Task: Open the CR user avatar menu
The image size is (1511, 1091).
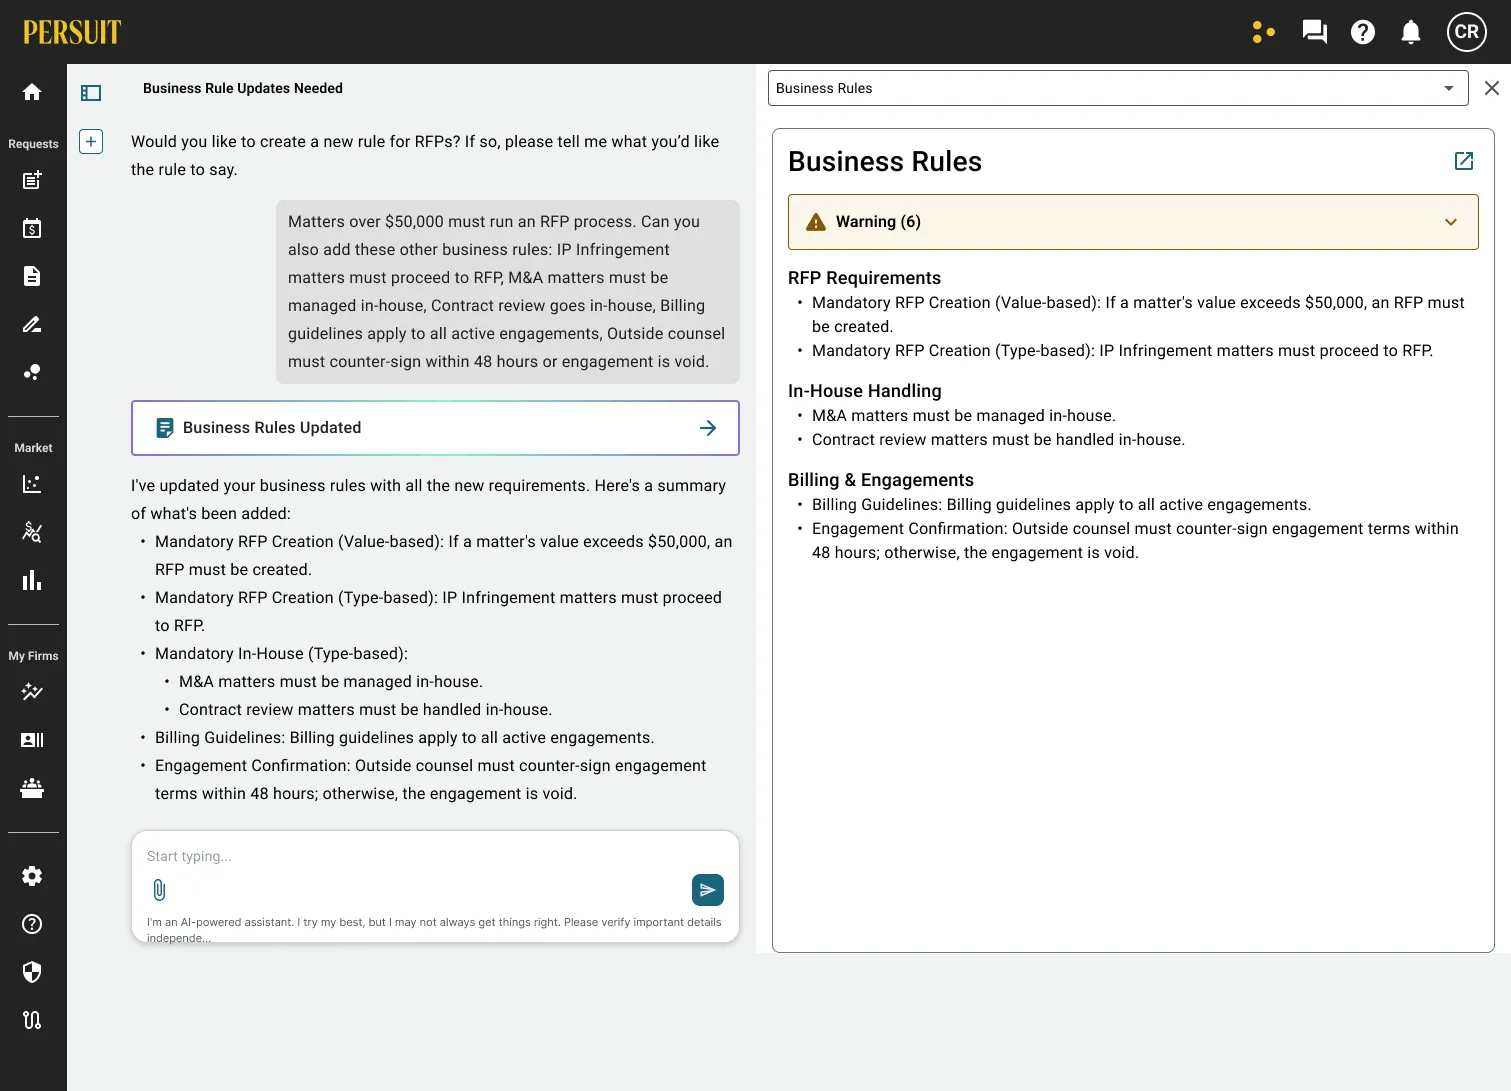Action: tap(1467, 32)
